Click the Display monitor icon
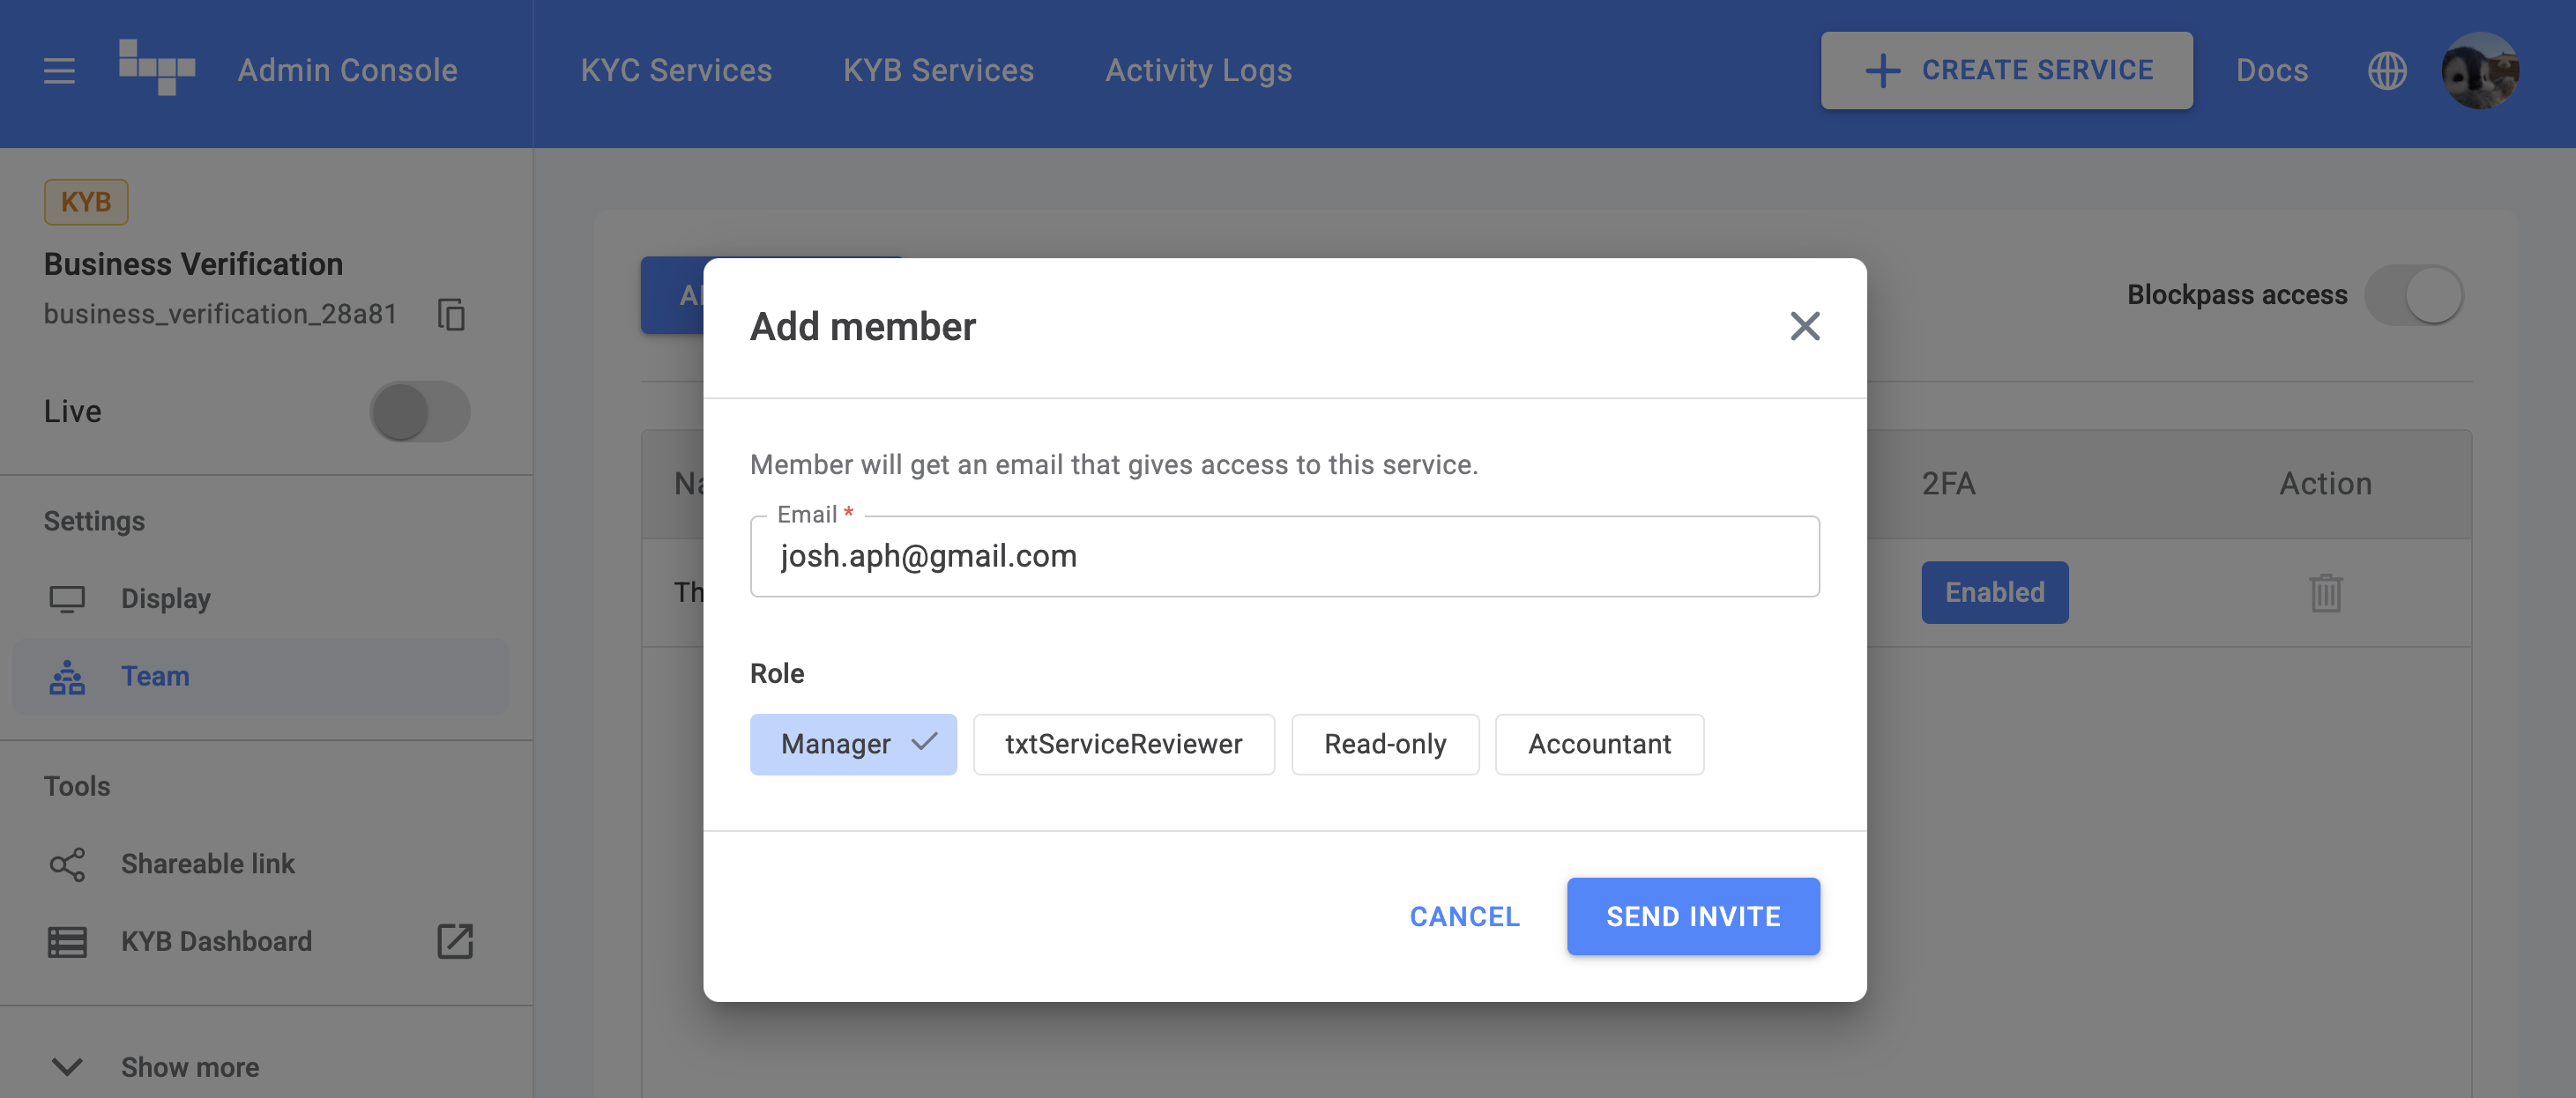2576x1098 pixels. click(x=67, y=598)
